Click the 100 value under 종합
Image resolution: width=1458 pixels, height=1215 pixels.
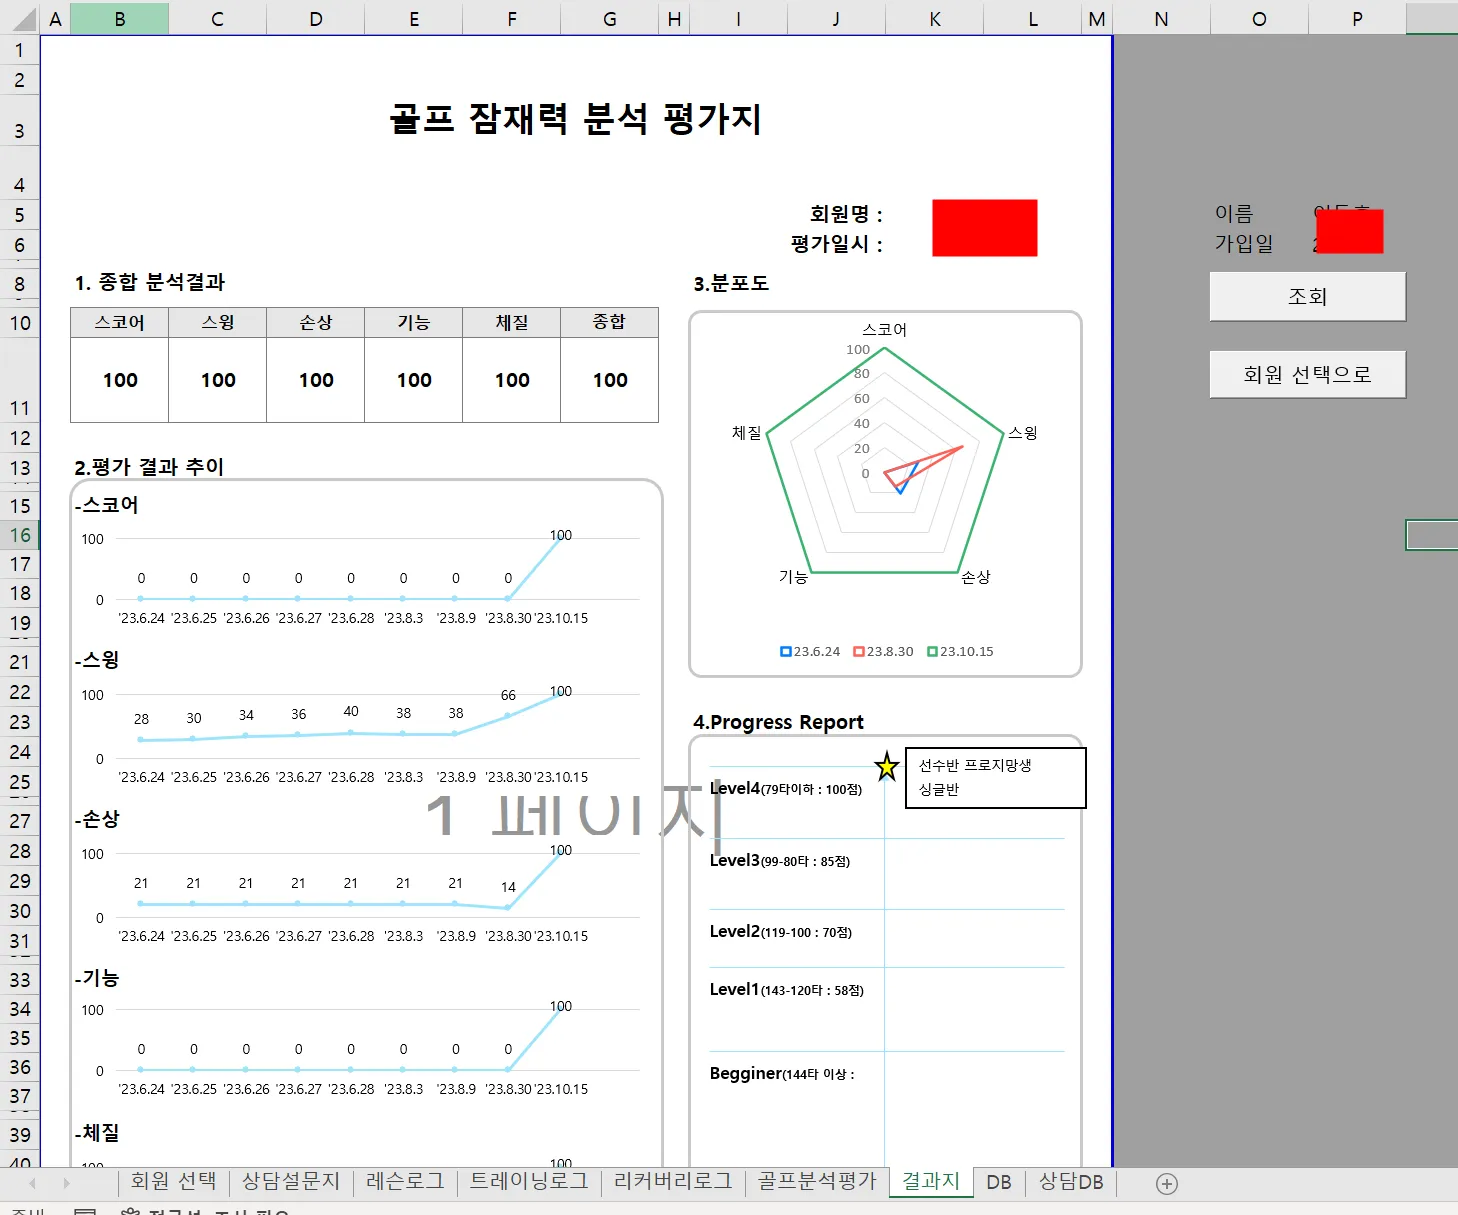(609, 380)
